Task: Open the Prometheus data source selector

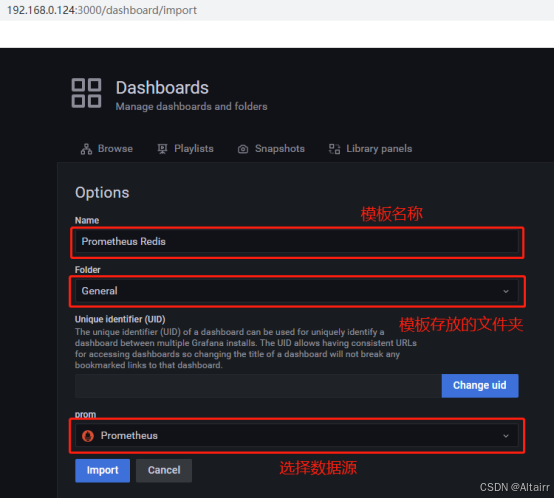Action: [297, 436]
